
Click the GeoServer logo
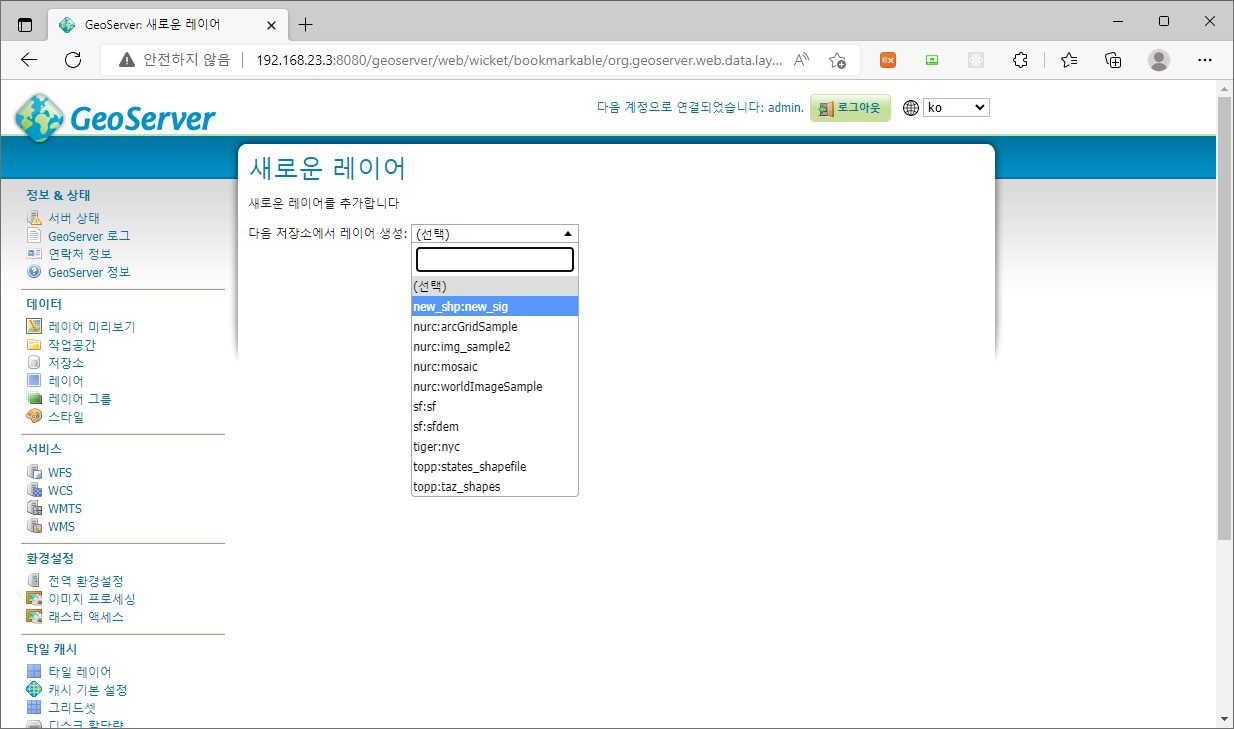point(115,117)
